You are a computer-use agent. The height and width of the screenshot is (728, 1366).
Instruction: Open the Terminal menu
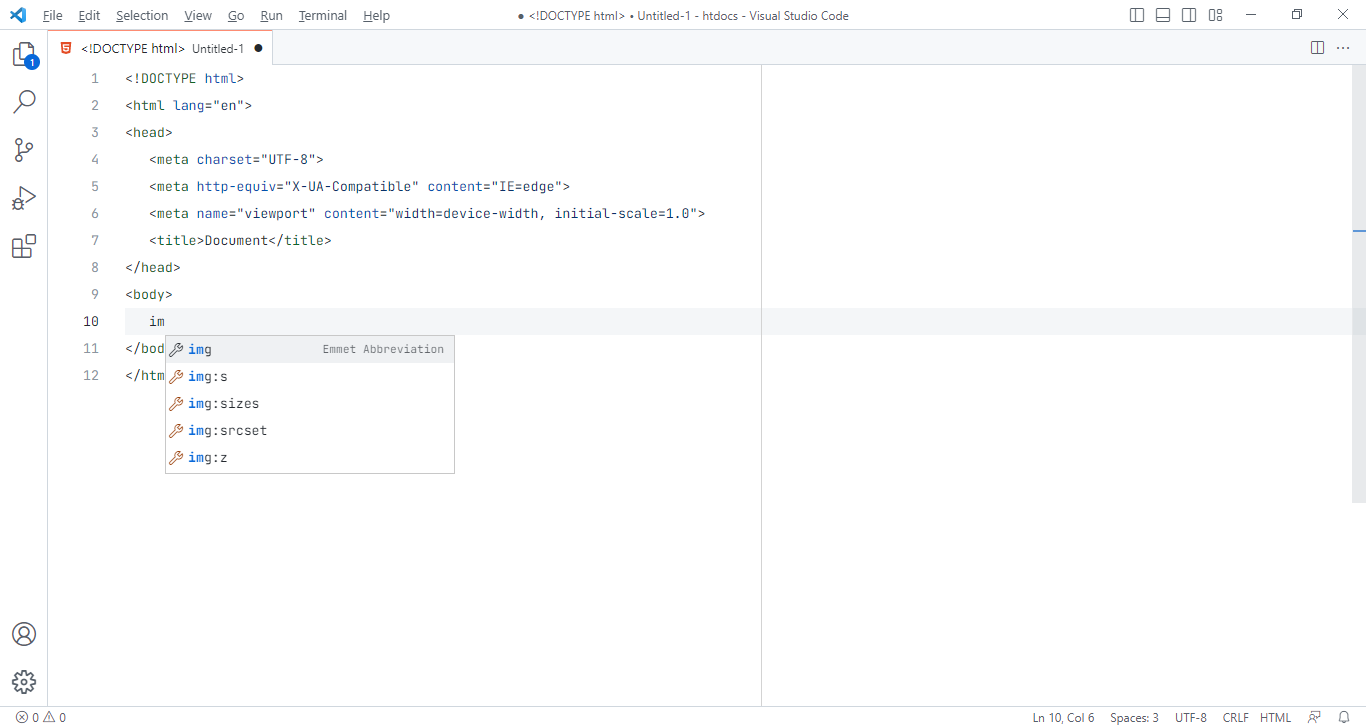323,15
